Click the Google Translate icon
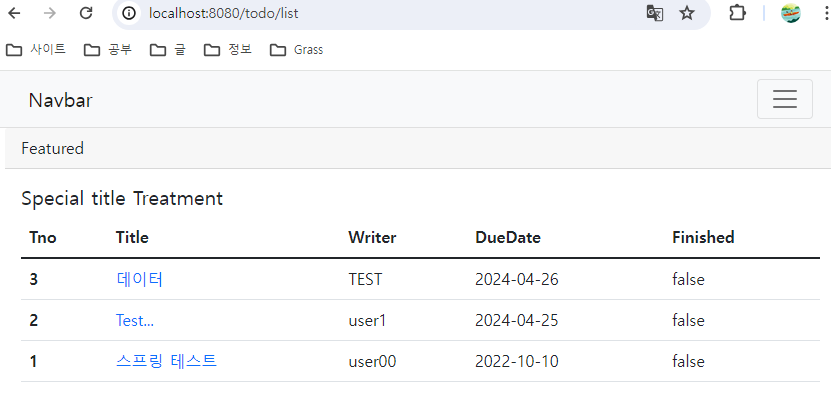 click(x=655, y=13)
